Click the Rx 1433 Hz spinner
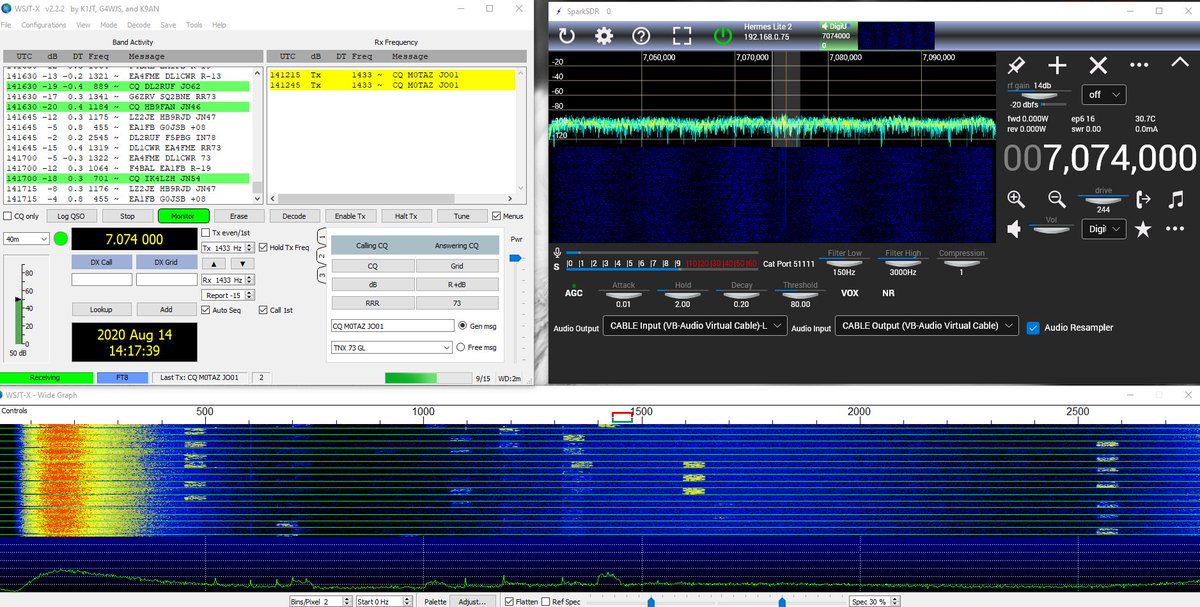The height and width of the screenshot is (607, 1200). (227, 280)
